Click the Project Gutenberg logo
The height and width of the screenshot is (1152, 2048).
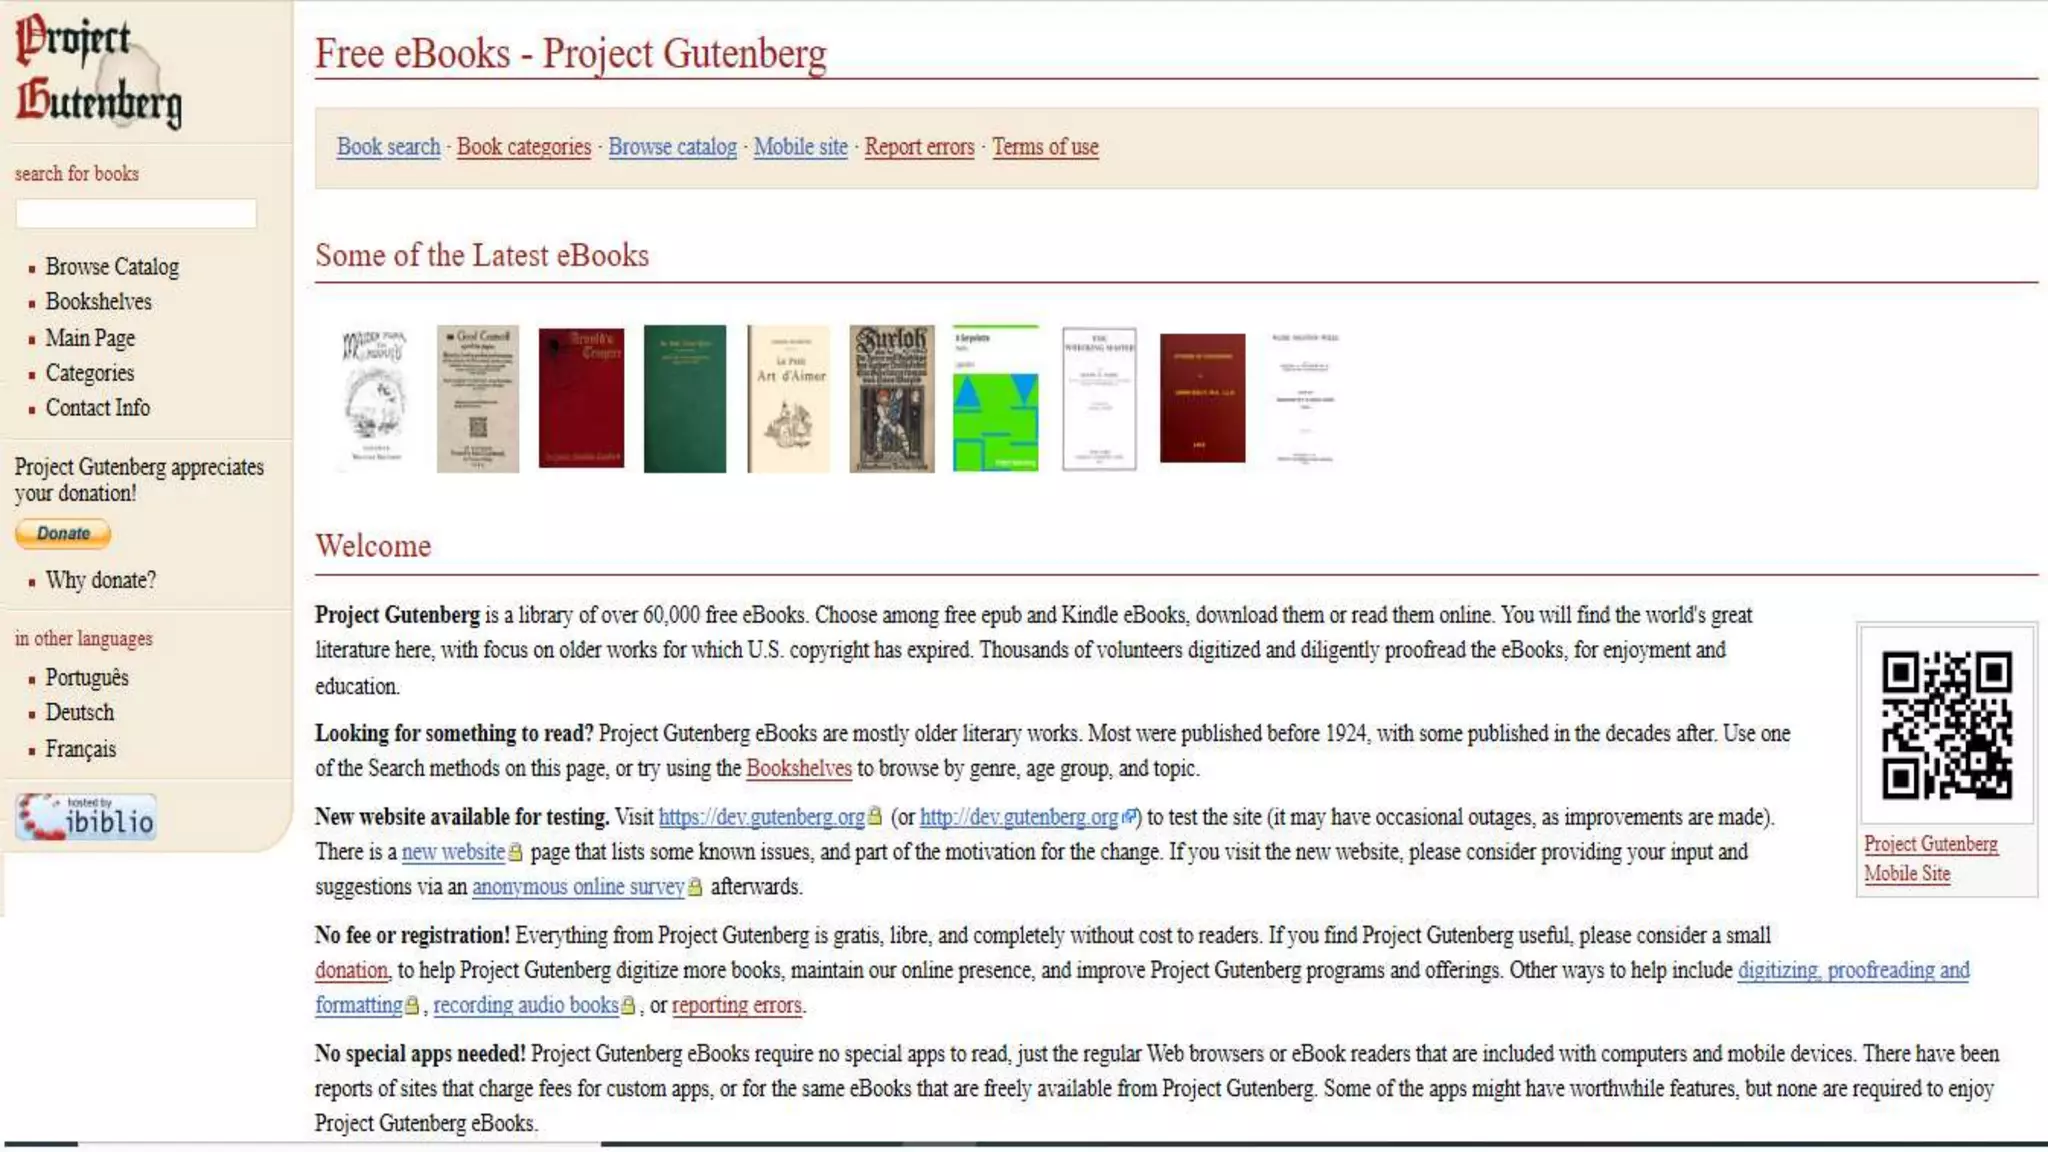98,72
